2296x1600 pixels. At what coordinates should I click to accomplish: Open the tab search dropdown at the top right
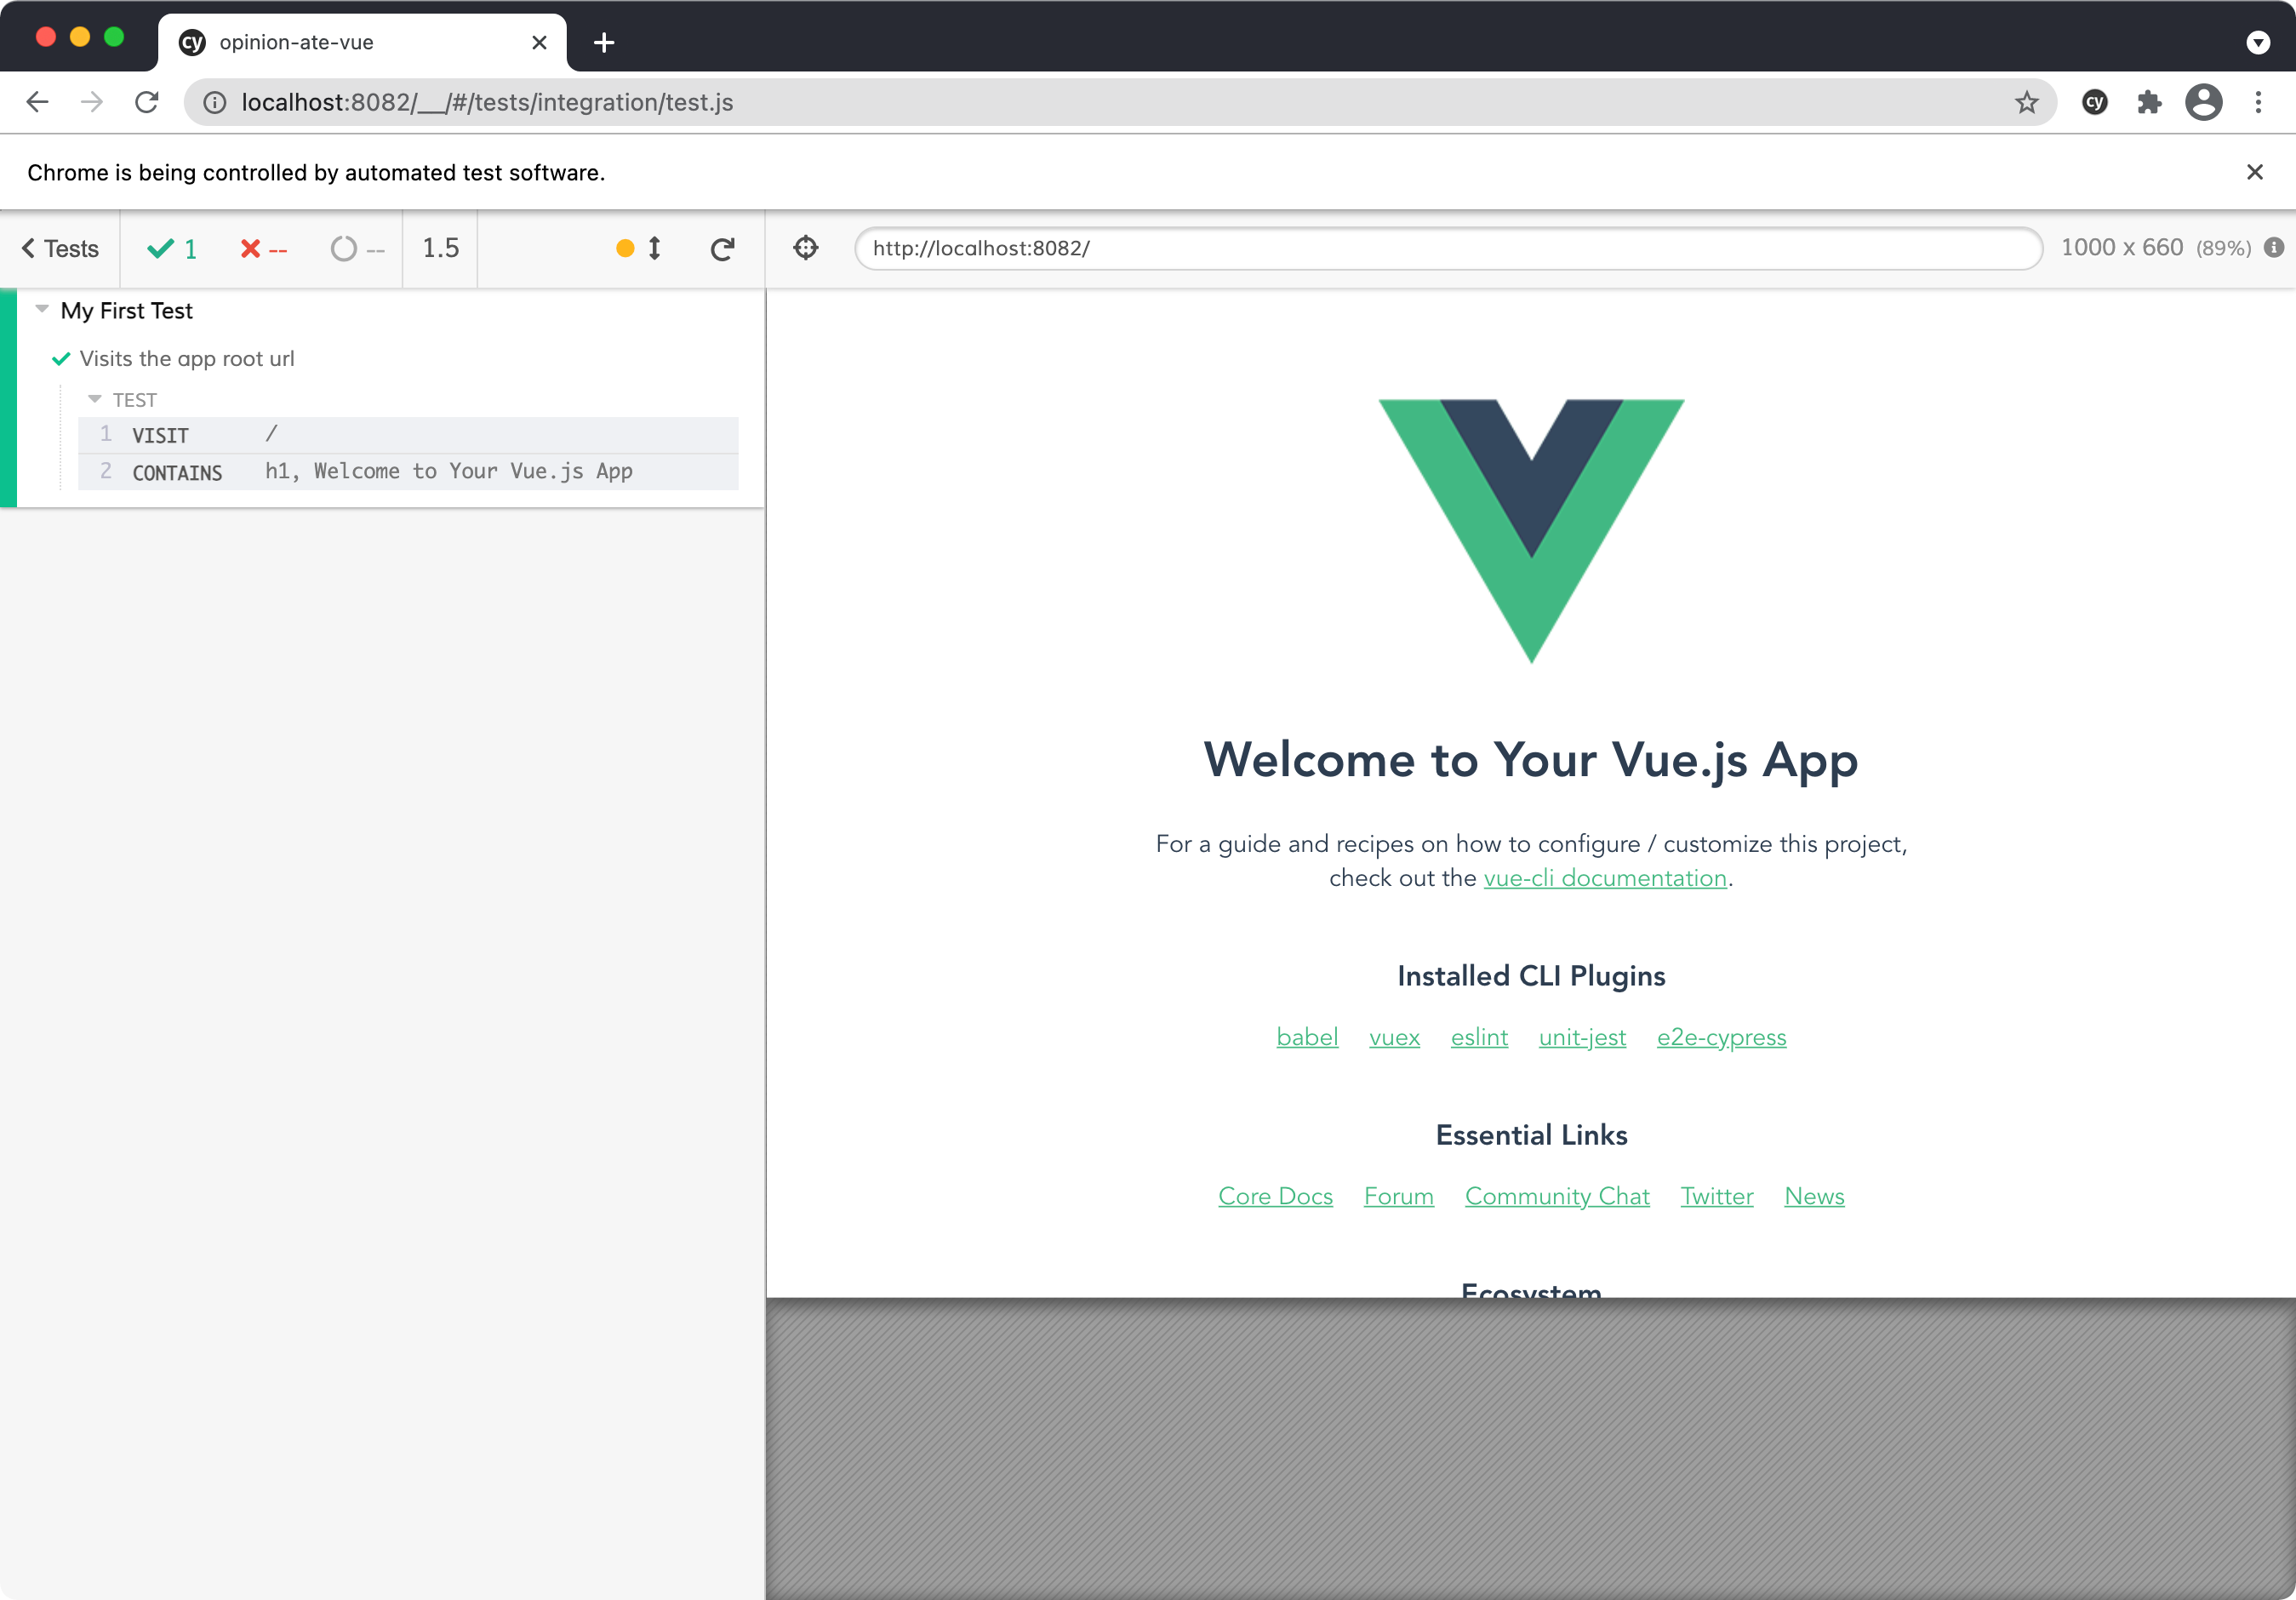2258,42
